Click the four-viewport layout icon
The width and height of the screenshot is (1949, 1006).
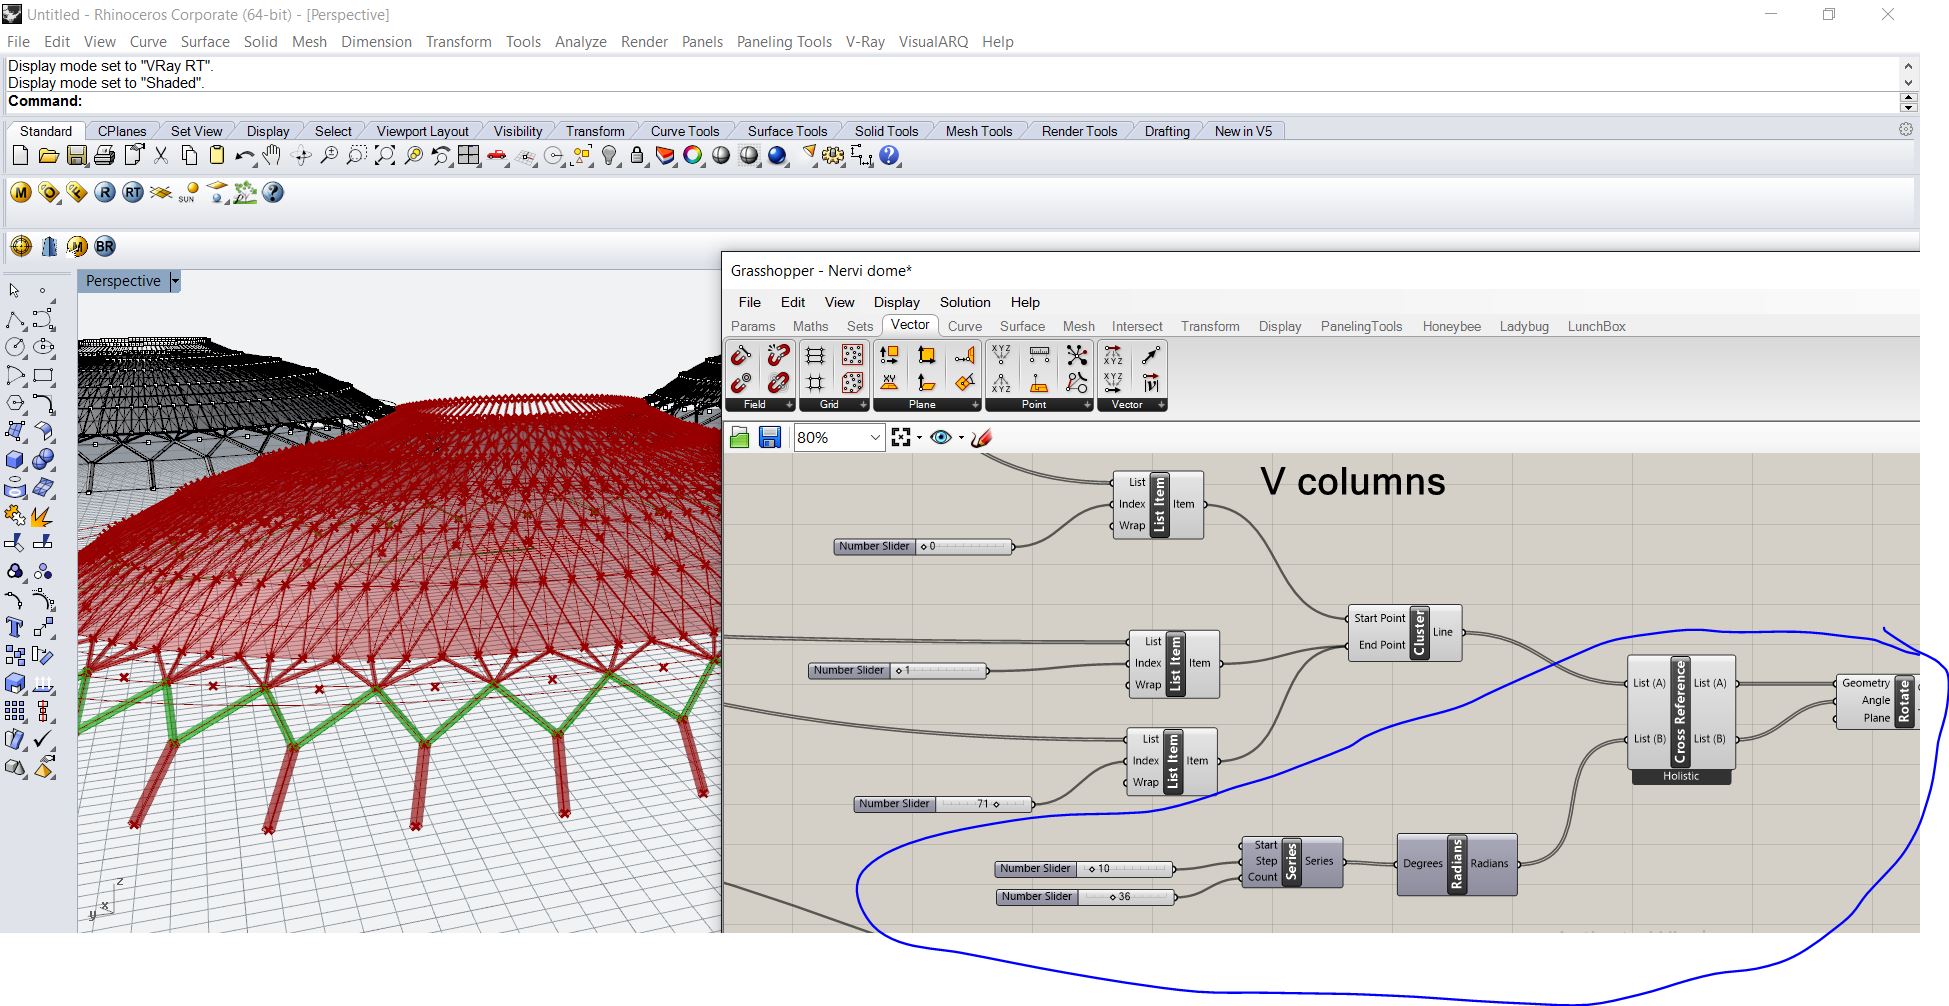(x=469, y=156)
